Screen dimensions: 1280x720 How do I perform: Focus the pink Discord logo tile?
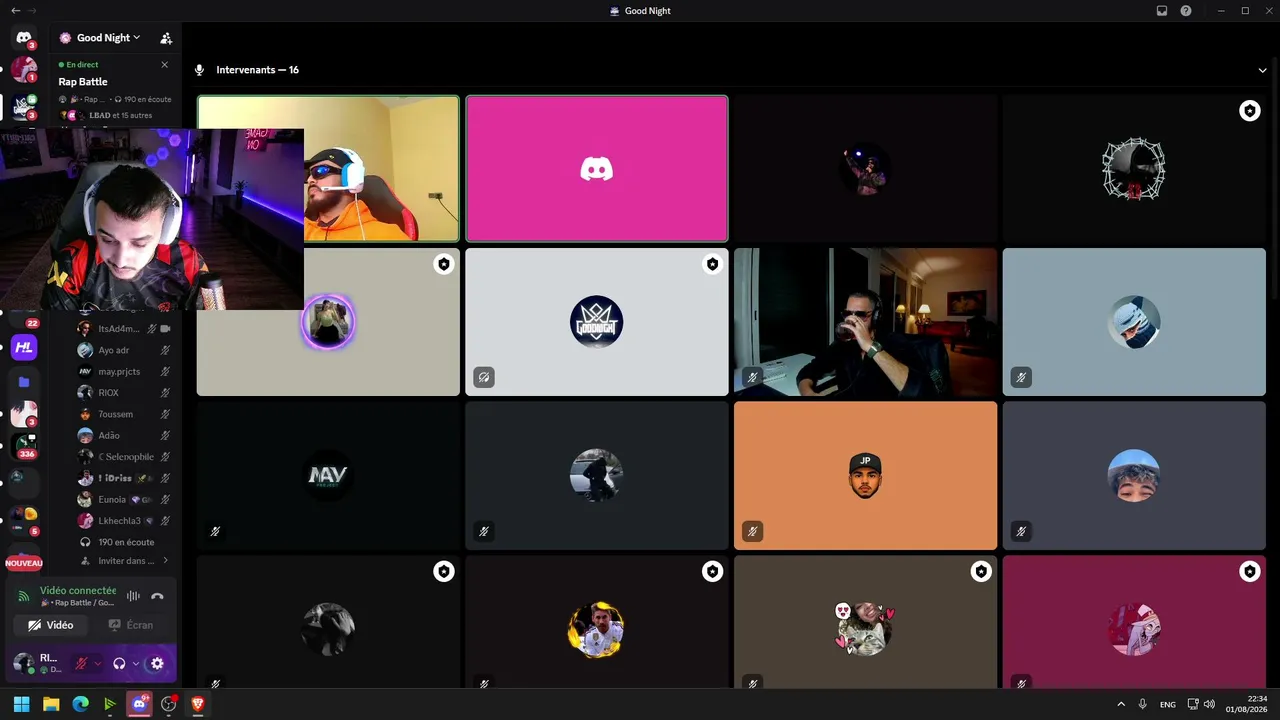tap(597, 169)
